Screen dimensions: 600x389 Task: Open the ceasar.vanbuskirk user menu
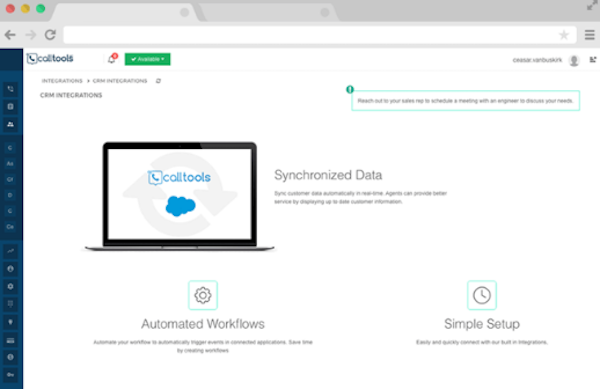tap(537, 60)
